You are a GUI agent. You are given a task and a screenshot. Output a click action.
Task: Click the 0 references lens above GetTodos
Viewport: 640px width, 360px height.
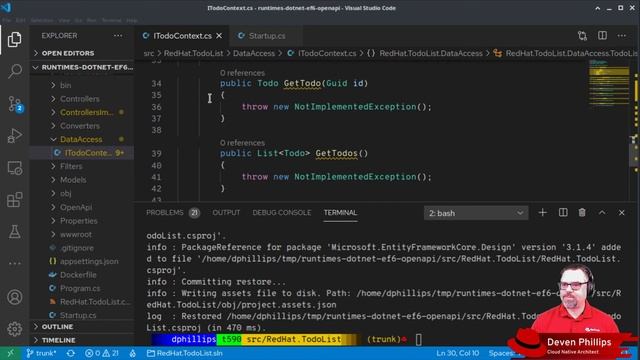pos(242,143)
